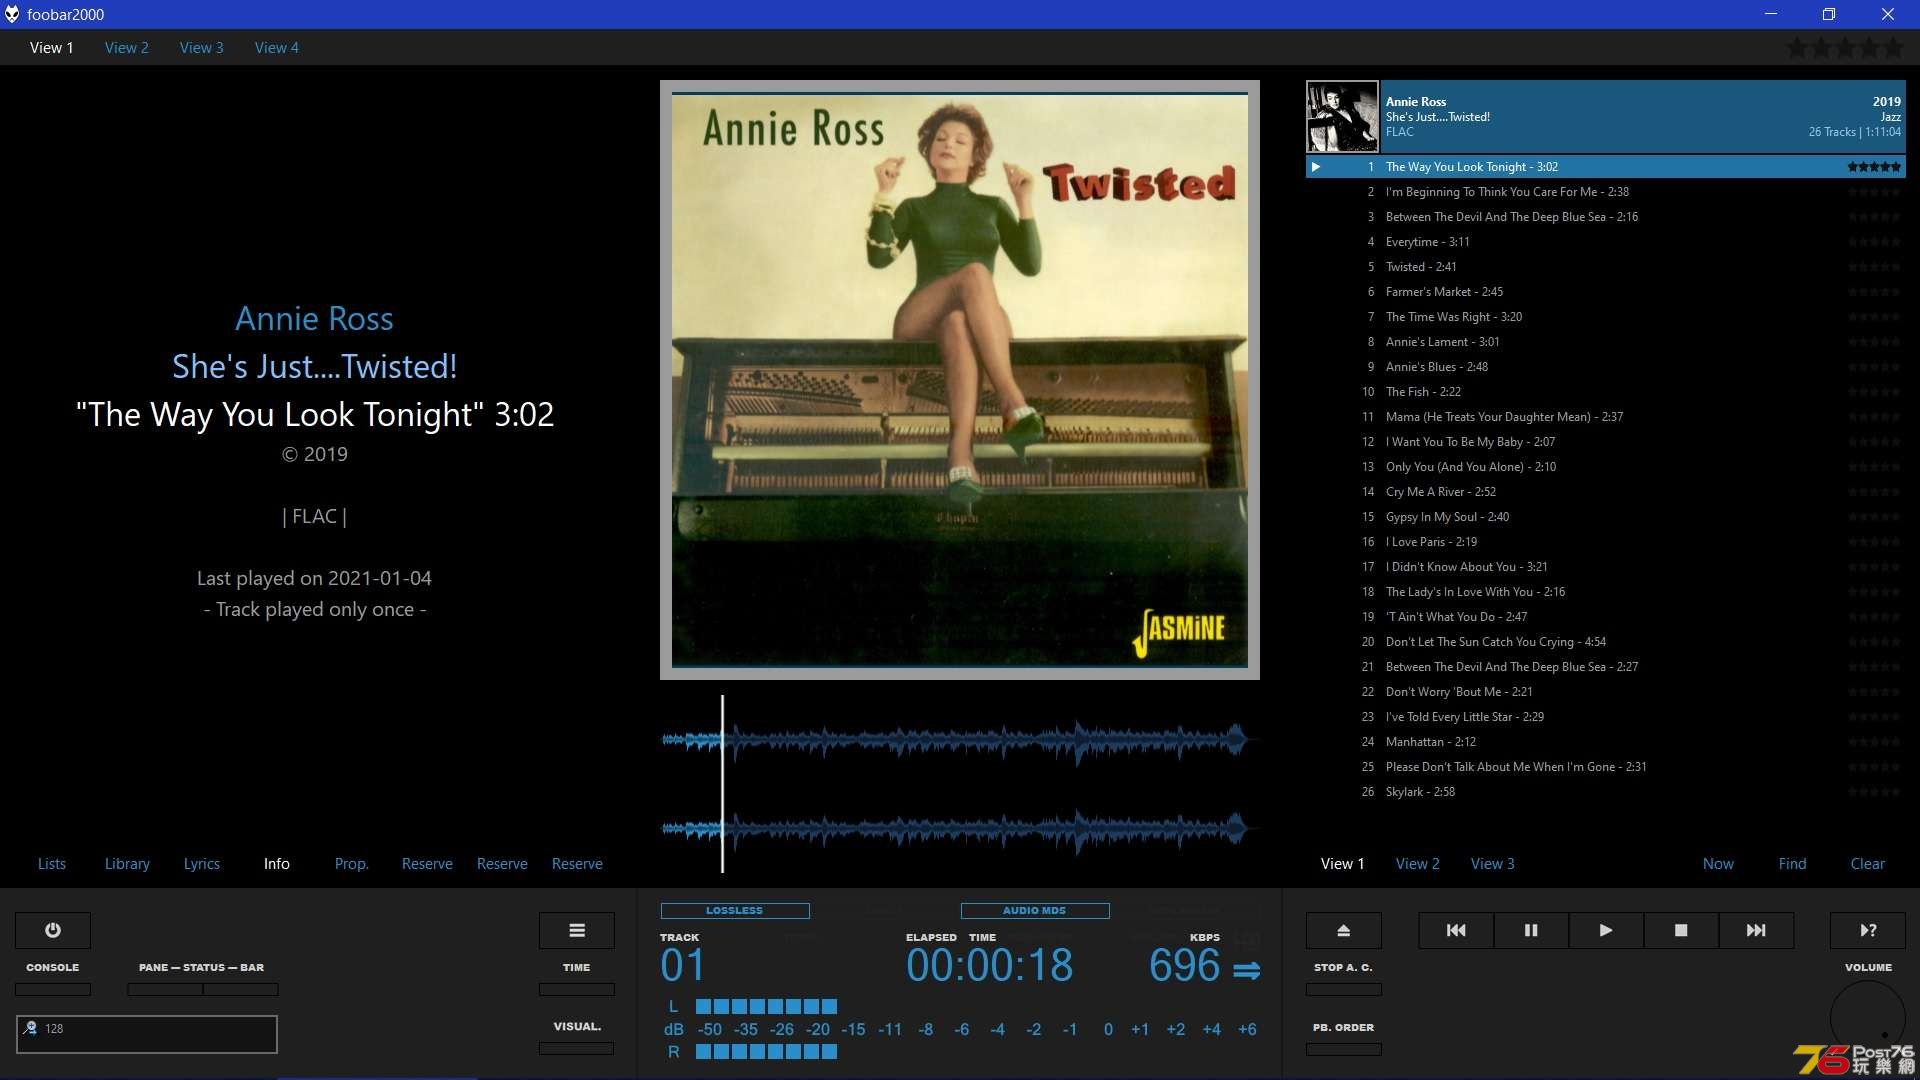The width and height of the screenshot is (1920, 1080).
Task: Select track "Everytime - 3:11"
Action: click(1606, 242)
